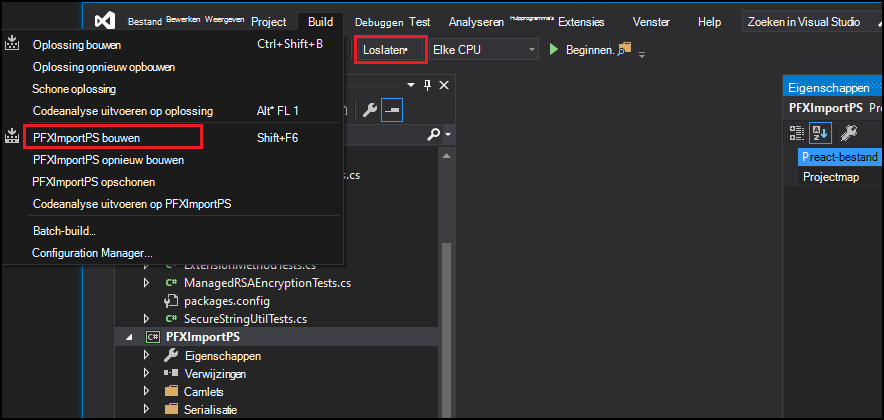Open Configuration Manager... entry
The width and height of the screenshot is (884, 420).
tap(172, 253)
